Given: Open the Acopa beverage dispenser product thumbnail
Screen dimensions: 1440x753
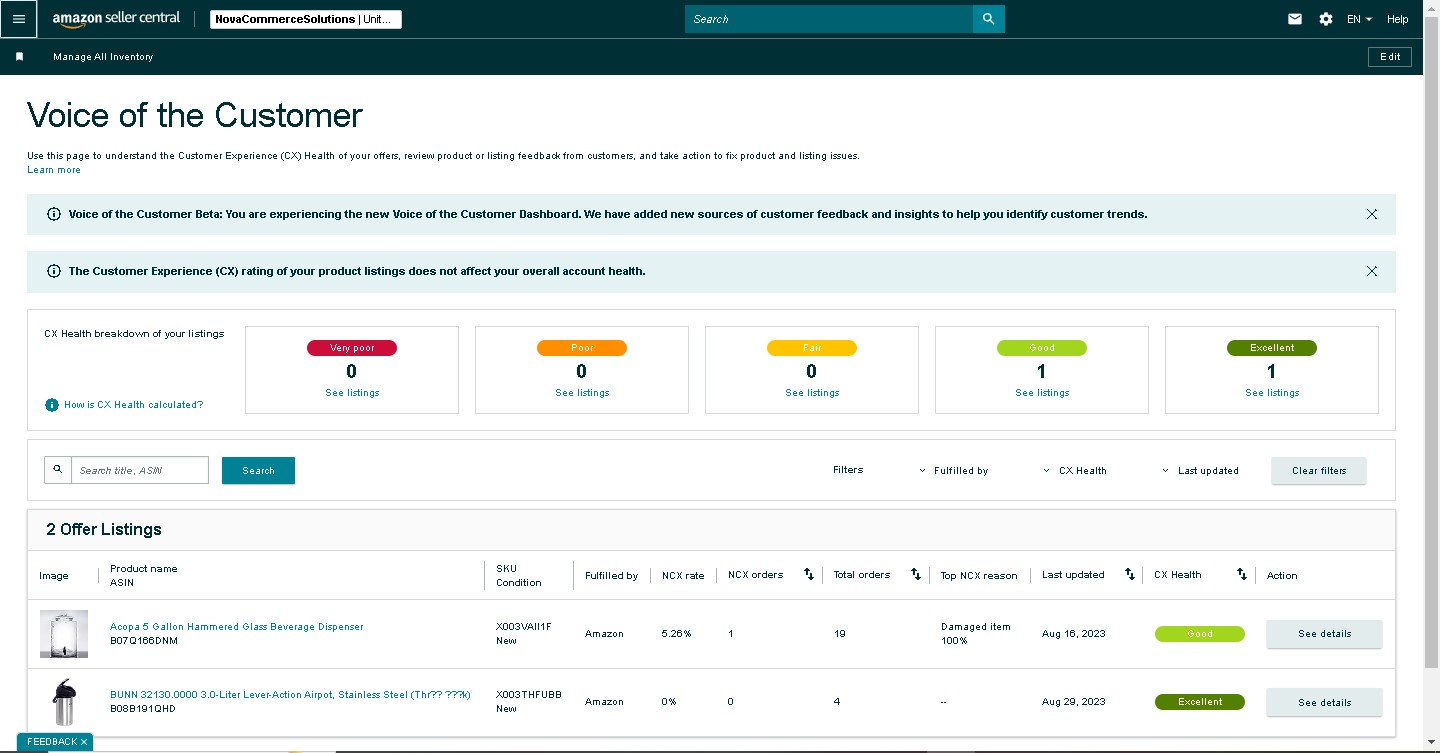Looking at the screenshot, I should (64, 634).
